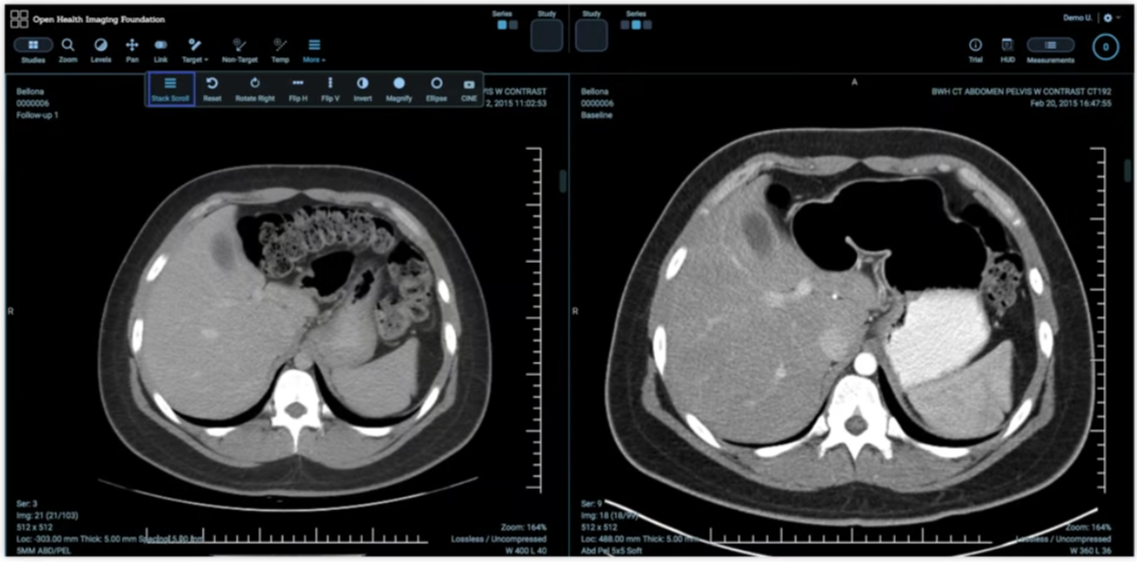Open the settings gear dropdown
The height and width of the screenshot is (562, 1137).
1111,18
